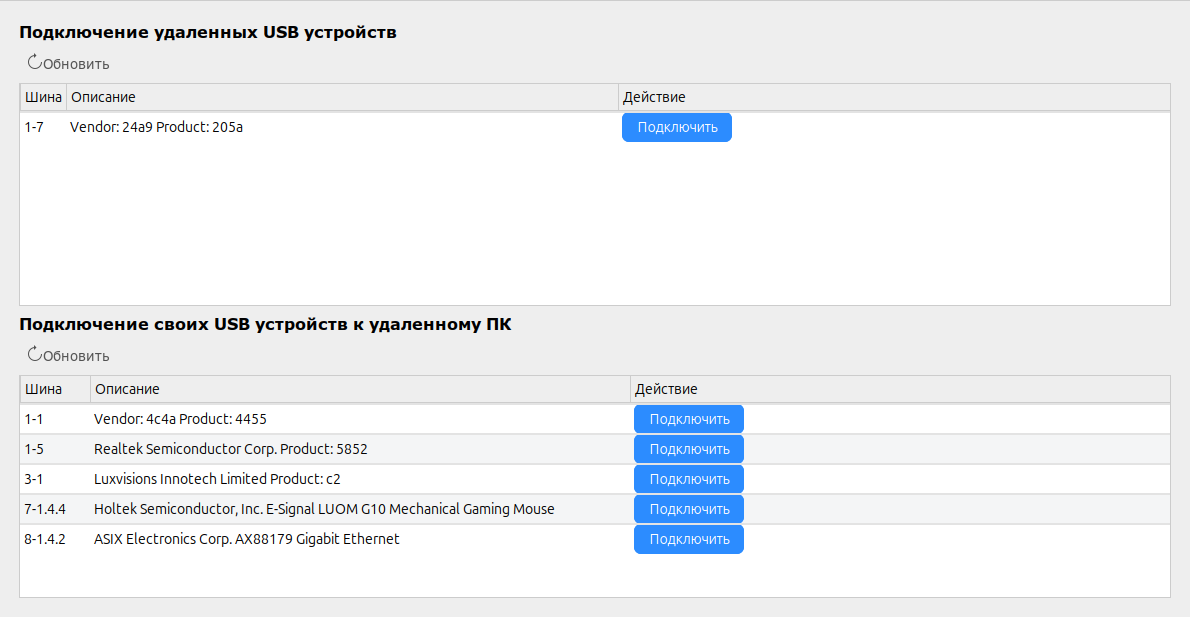Connect the ASIX AX88179 Gigabit Ethernet adapter

pyautogui.click(x=688, y=539)
